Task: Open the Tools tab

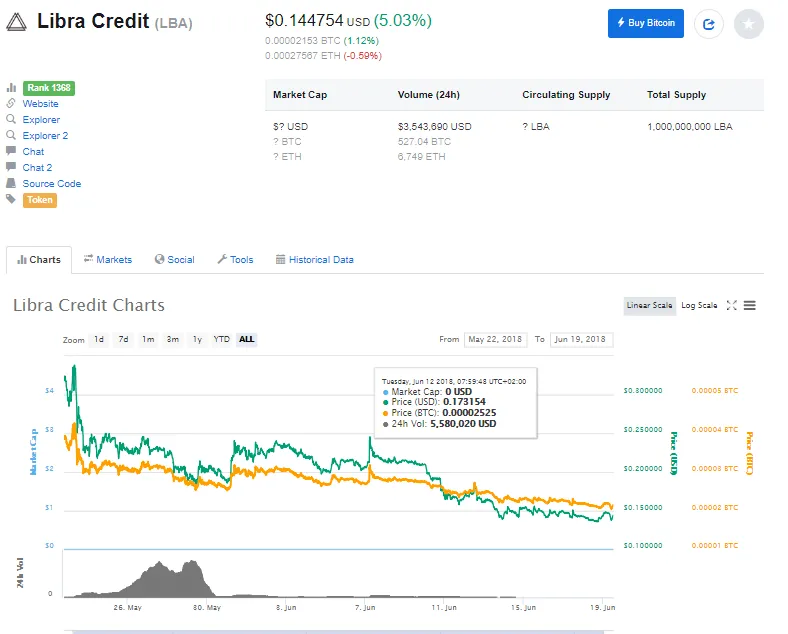Action: tap(235, 260)
